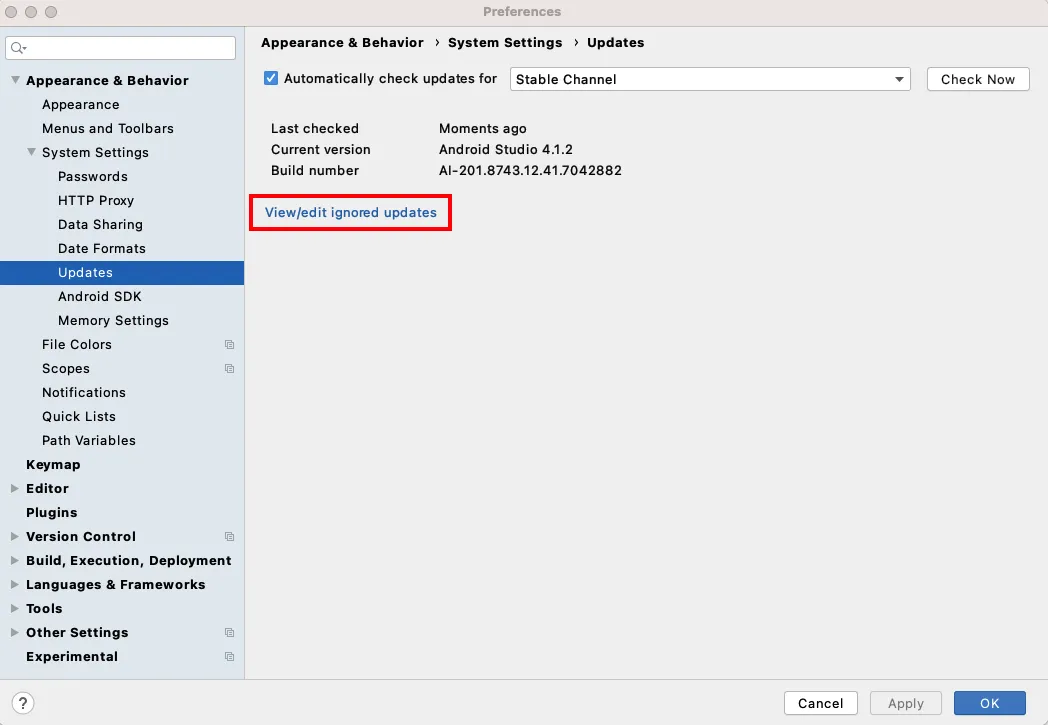Select the Updates tree item

click(x=122, y=273)
